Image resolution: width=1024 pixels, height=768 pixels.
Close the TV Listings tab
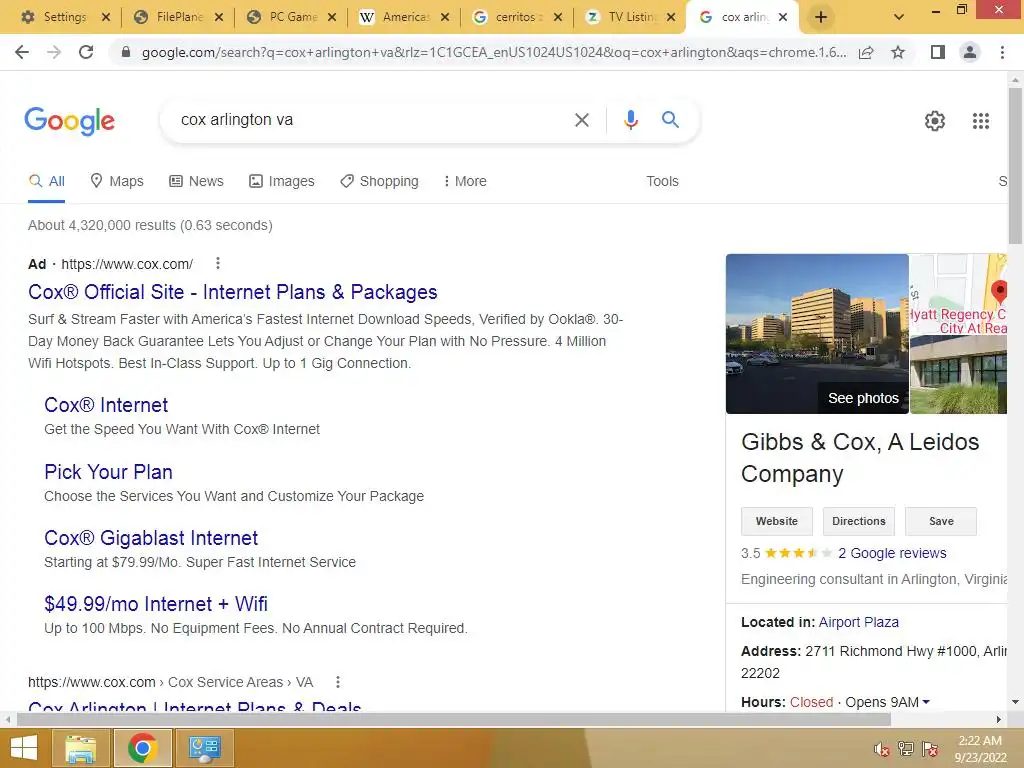click(671, 17)
